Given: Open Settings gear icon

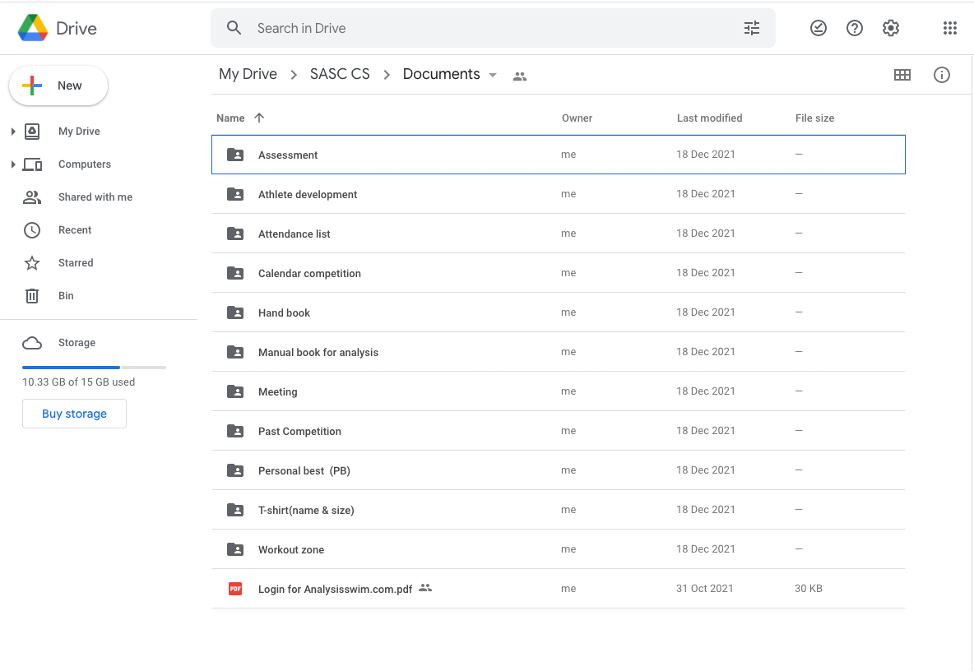Looking at the screenshot, I should [891, 28].
